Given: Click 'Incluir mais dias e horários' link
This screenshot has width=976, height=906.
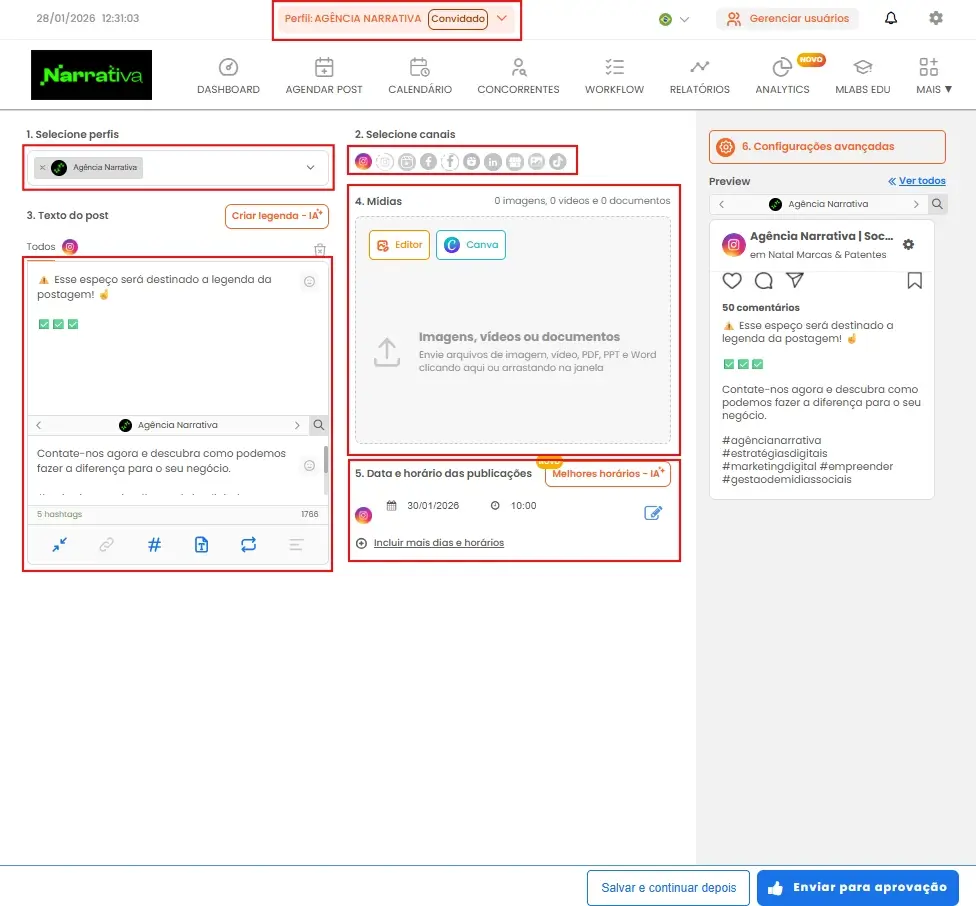Looking at the screenshot, I should click(x=439, y=543).
